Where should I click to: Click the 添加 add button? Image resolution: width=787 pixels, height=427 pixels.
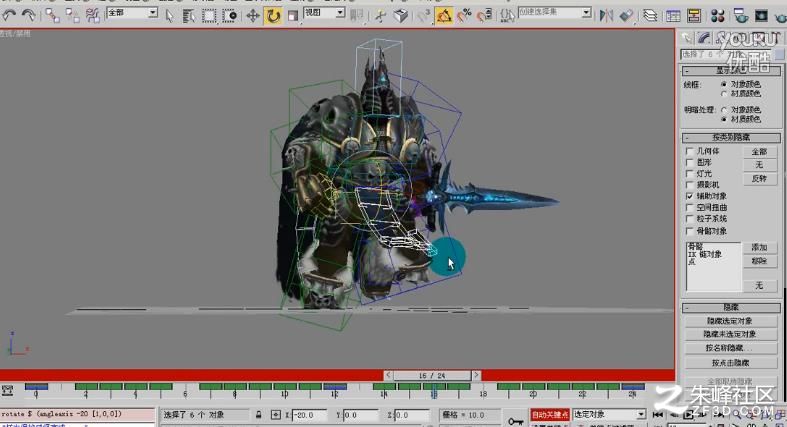point(759,247)
